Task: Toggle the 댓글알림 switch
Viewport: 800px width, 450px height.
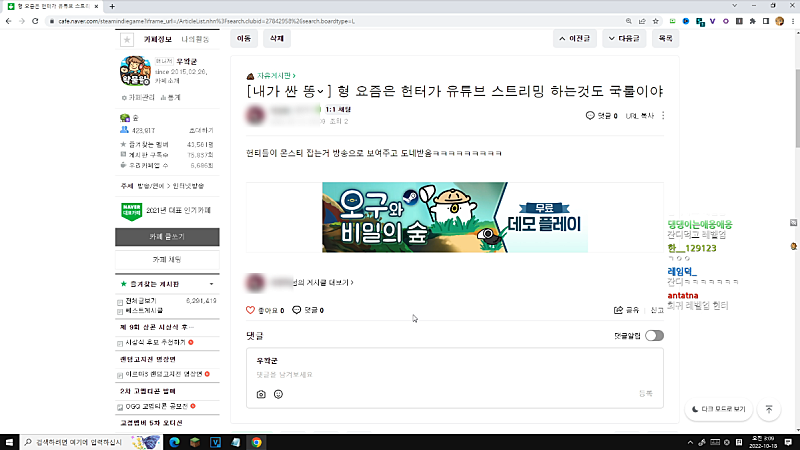Action: click(654, 336)
